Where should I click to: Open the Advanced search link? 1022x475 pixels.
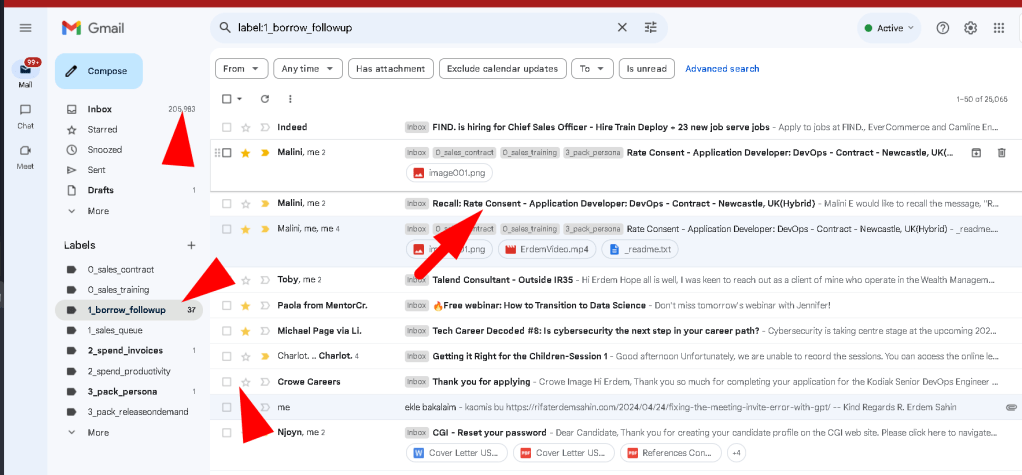(722, 68)
